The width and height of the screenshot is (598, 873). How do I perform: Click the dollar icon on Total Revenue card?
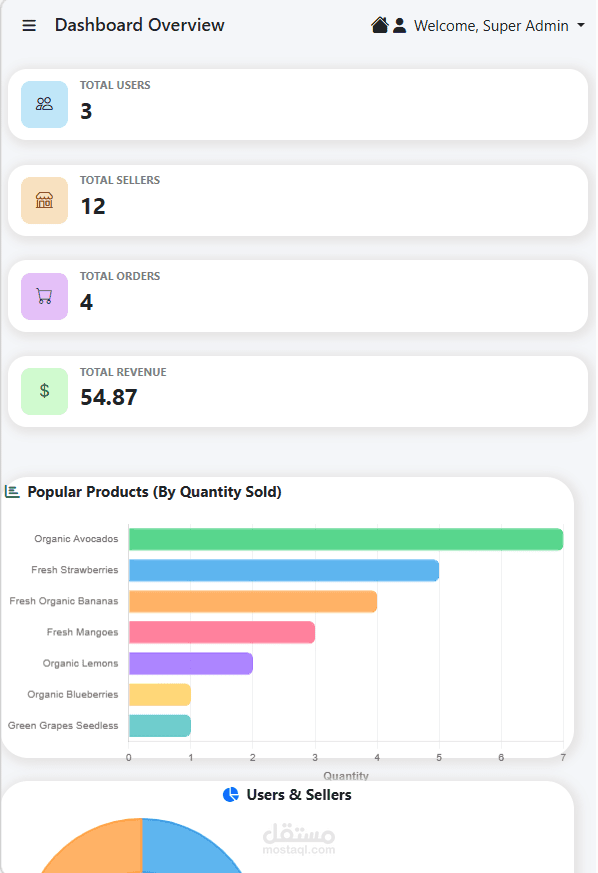44,391
